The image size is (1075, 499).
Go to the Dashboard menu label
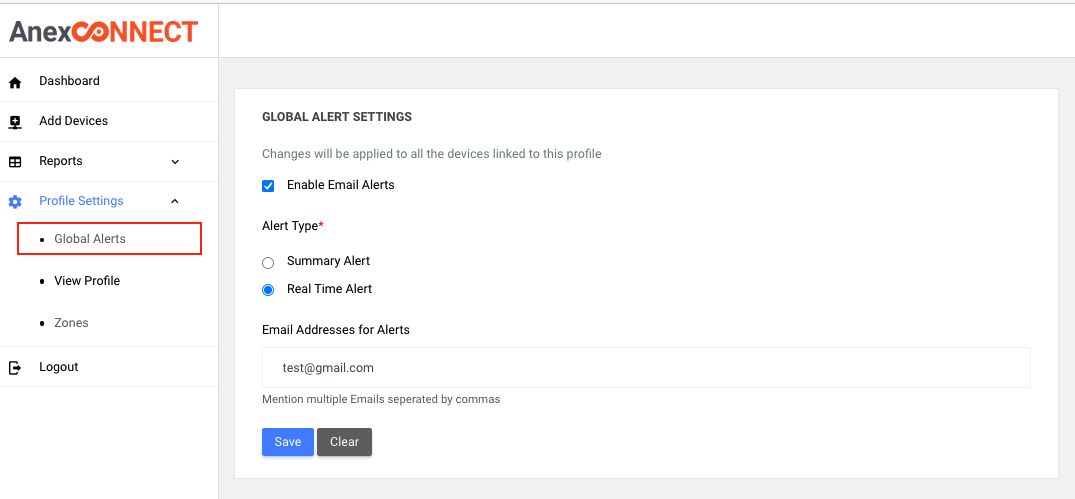tap(69, 81)
